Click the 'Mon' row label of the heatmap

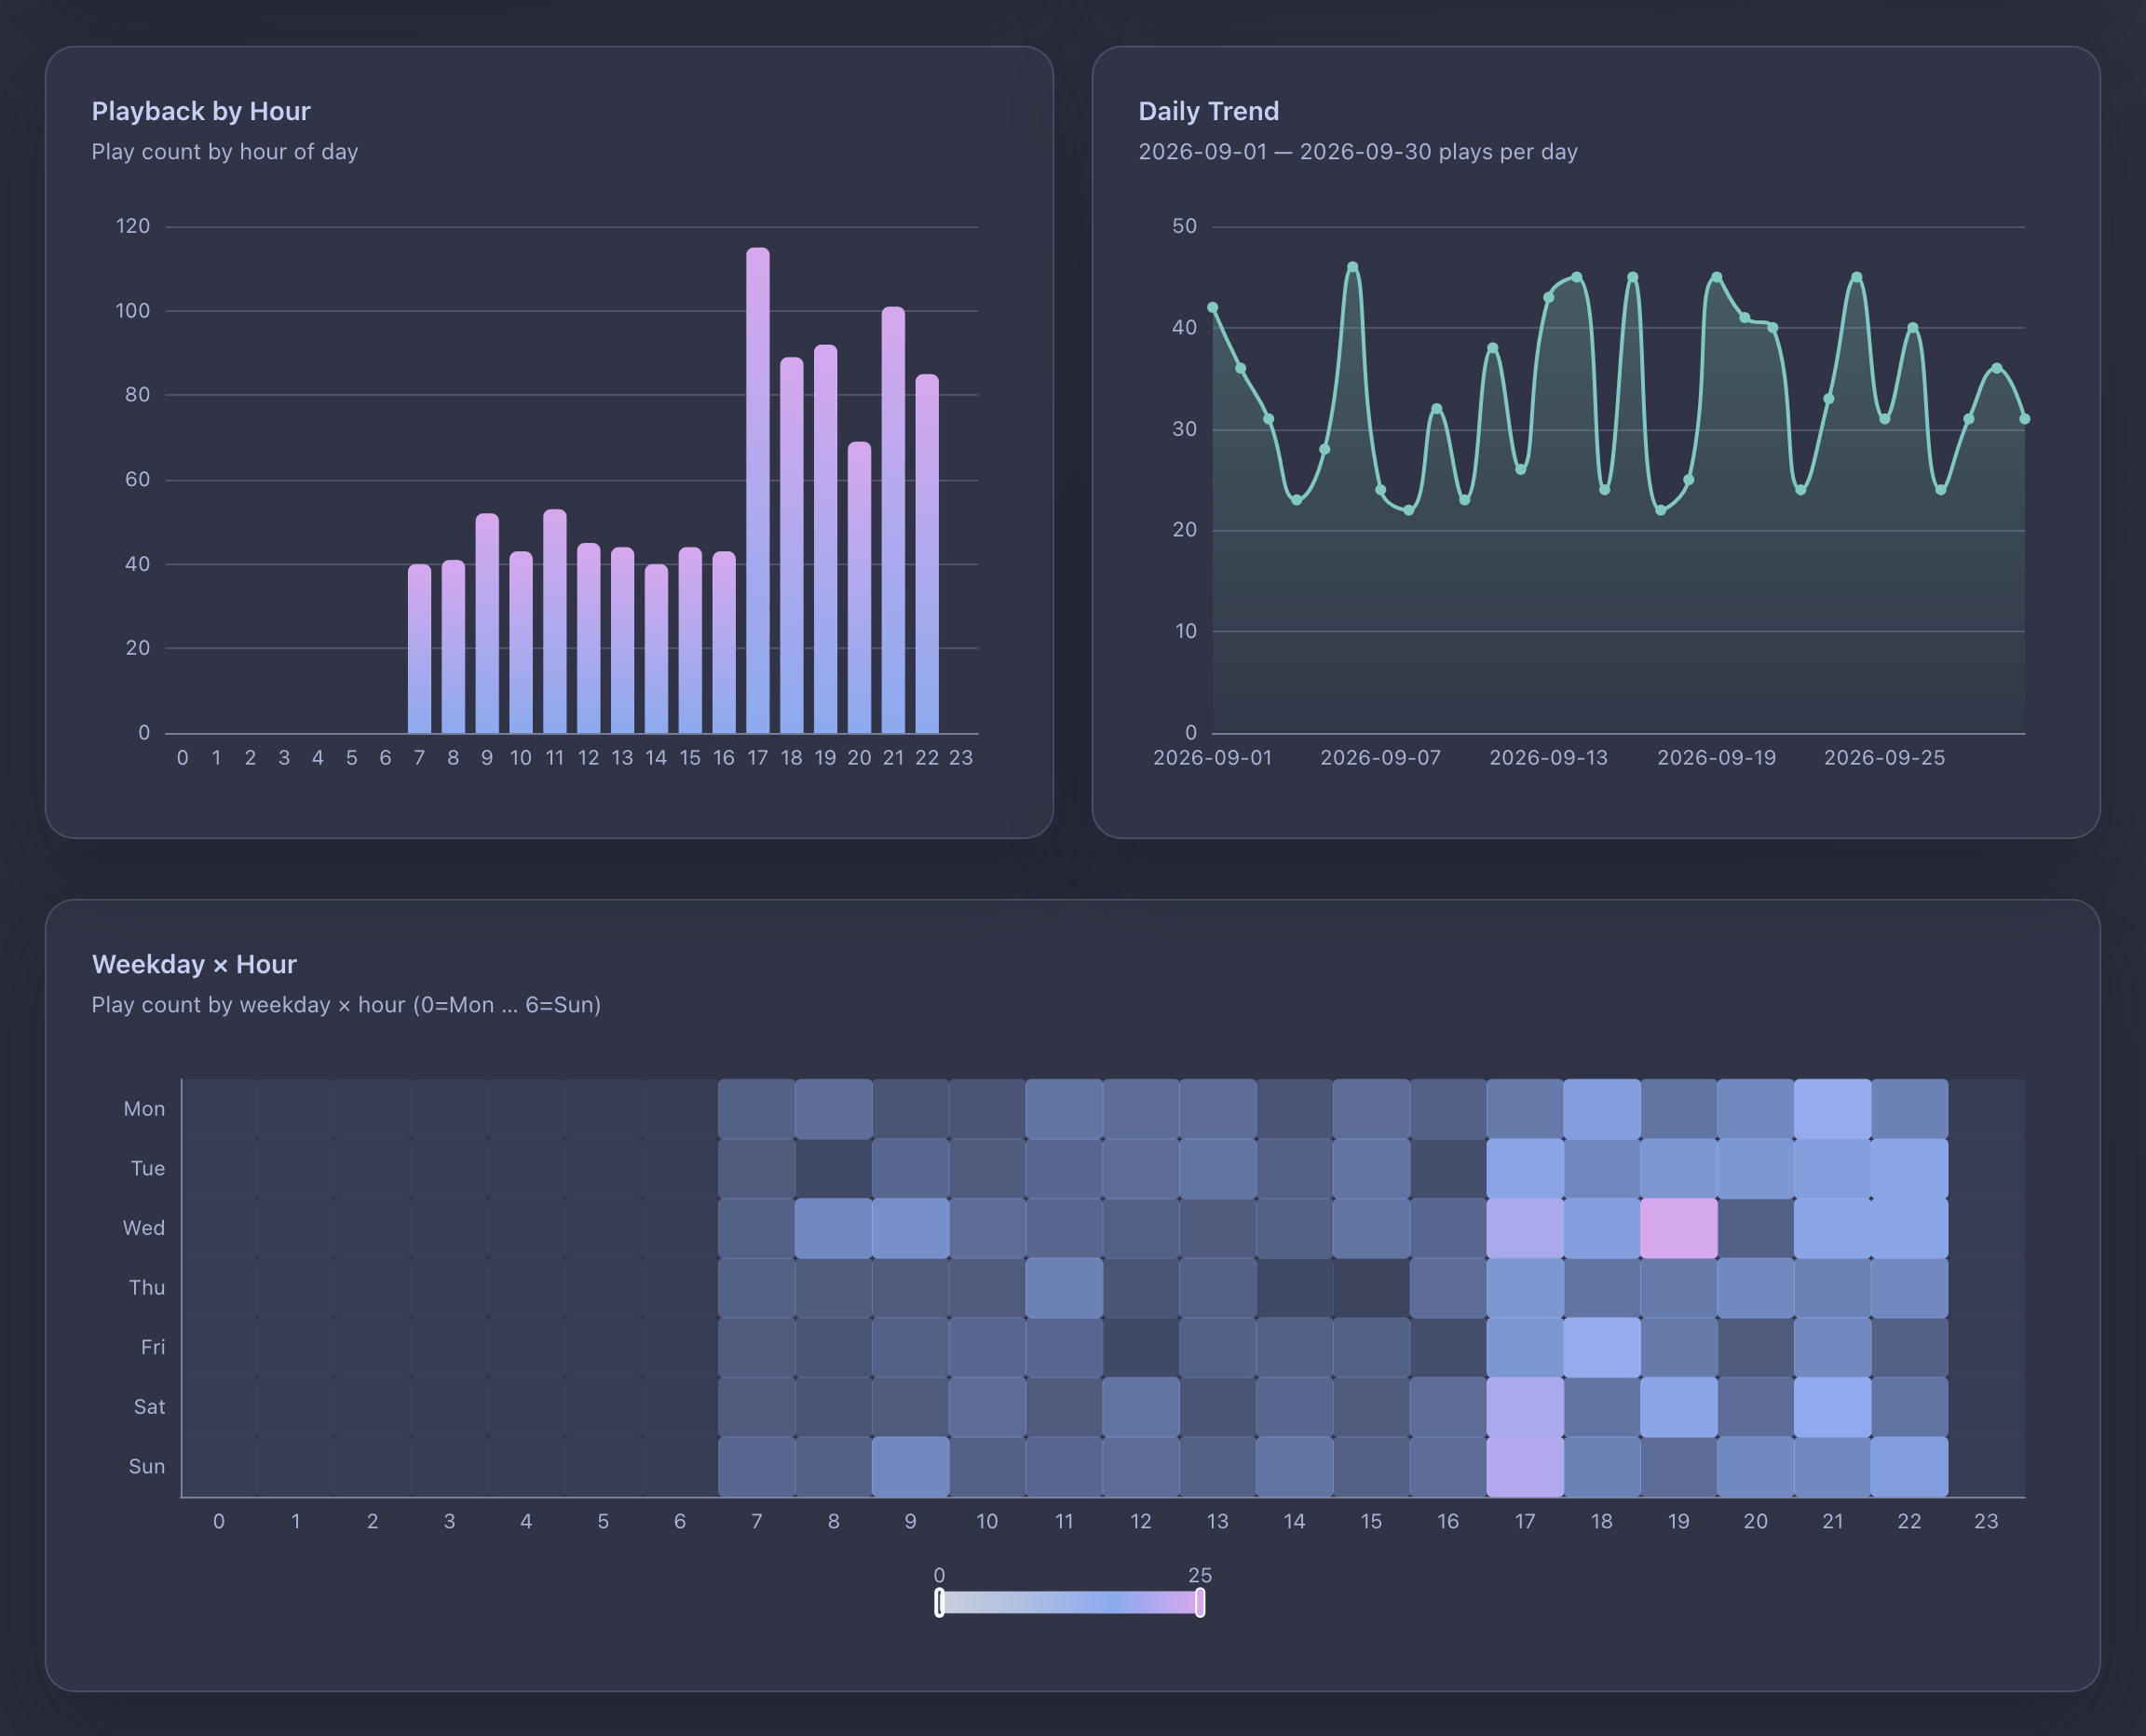(144, 1109)
